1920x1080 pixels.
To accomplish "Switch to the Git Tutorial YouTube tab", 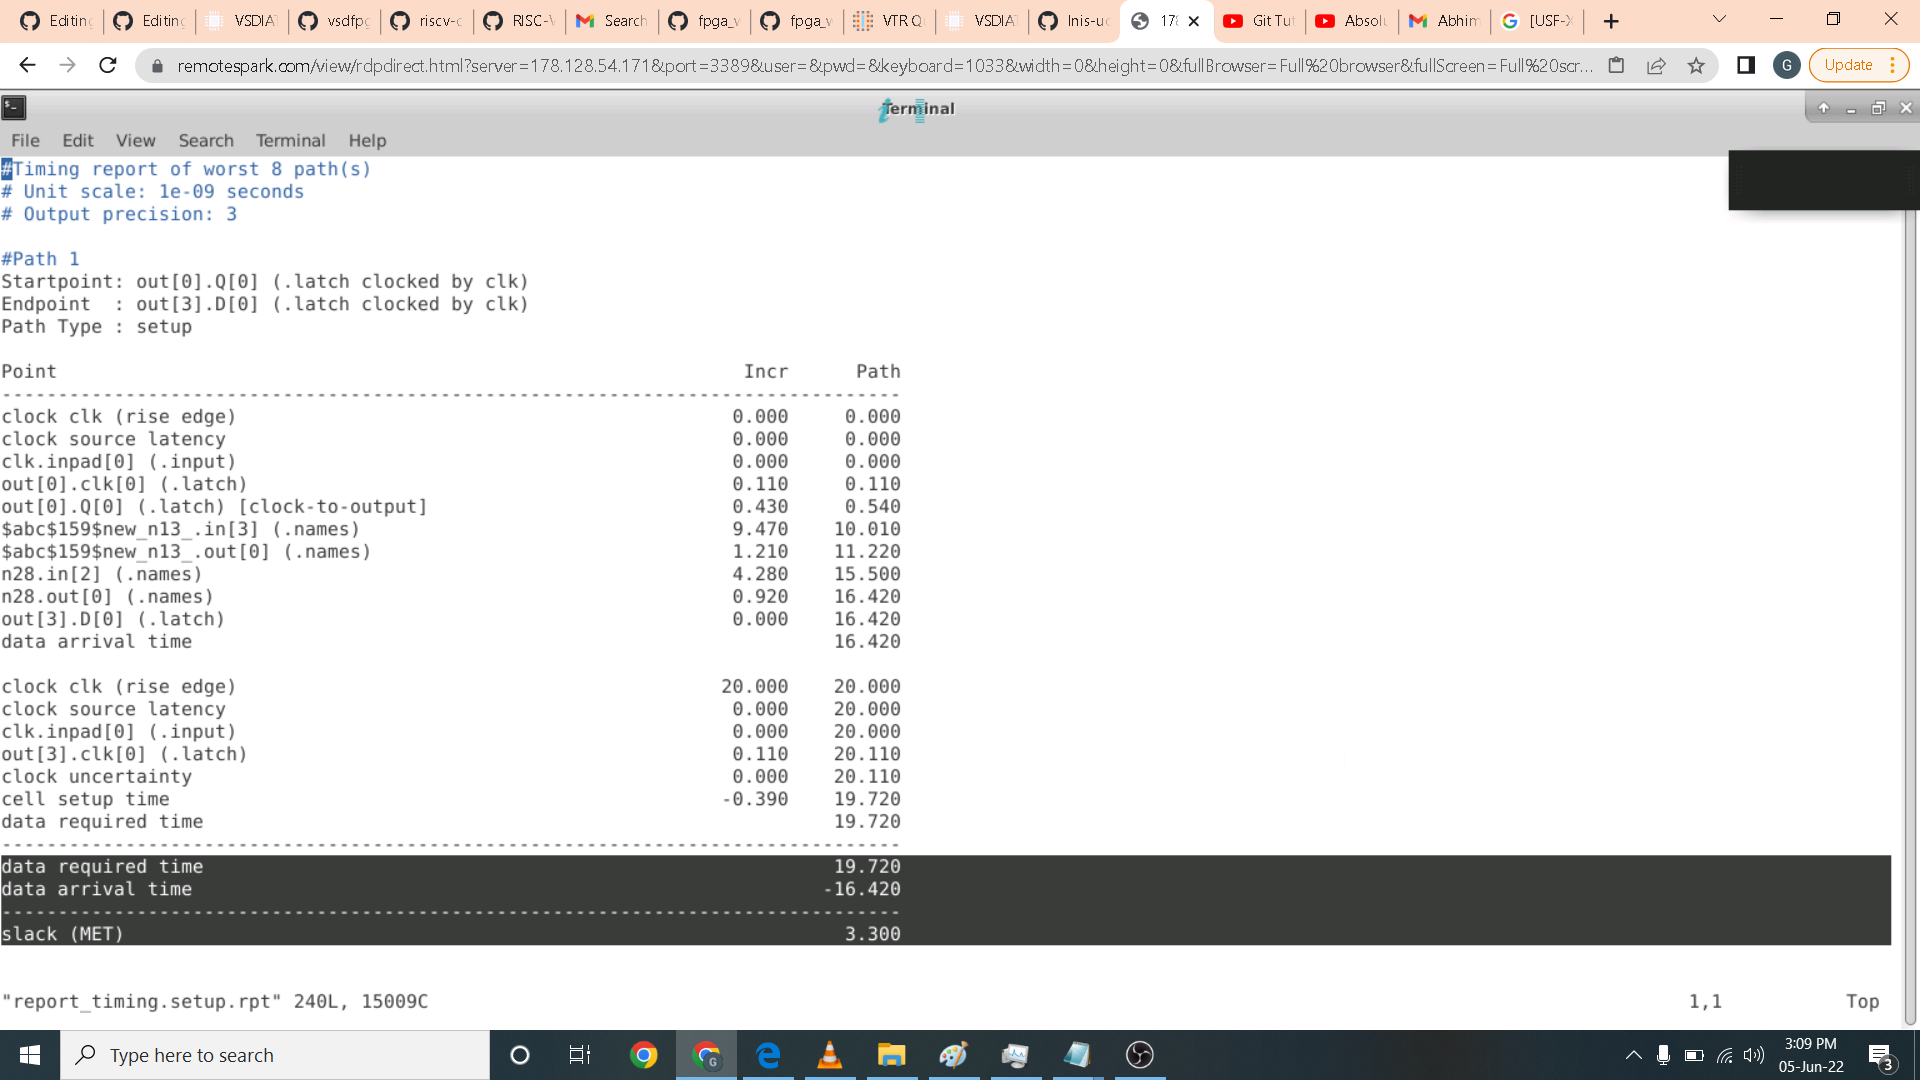I will coord(1260,21).
